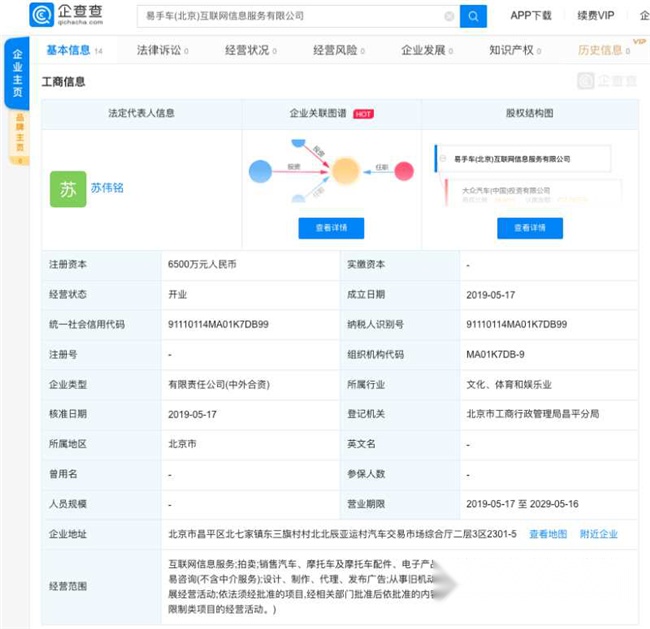This screenshot has width=650, height=629.
Task: Click taxpayer ID value under 纳税人识别号
Action: (517, 324)
